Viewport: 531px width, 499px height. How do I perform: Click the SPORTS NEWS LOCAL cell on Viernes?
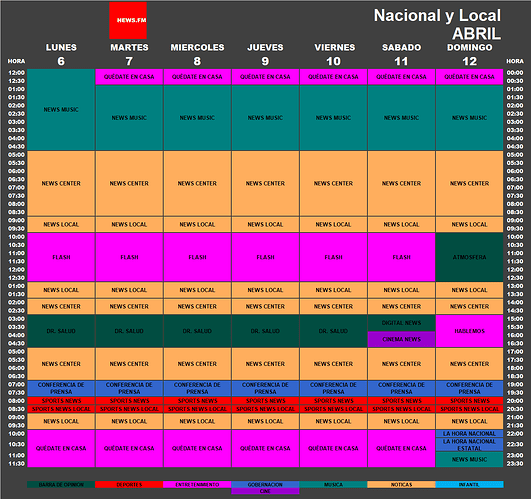[333, 409]
